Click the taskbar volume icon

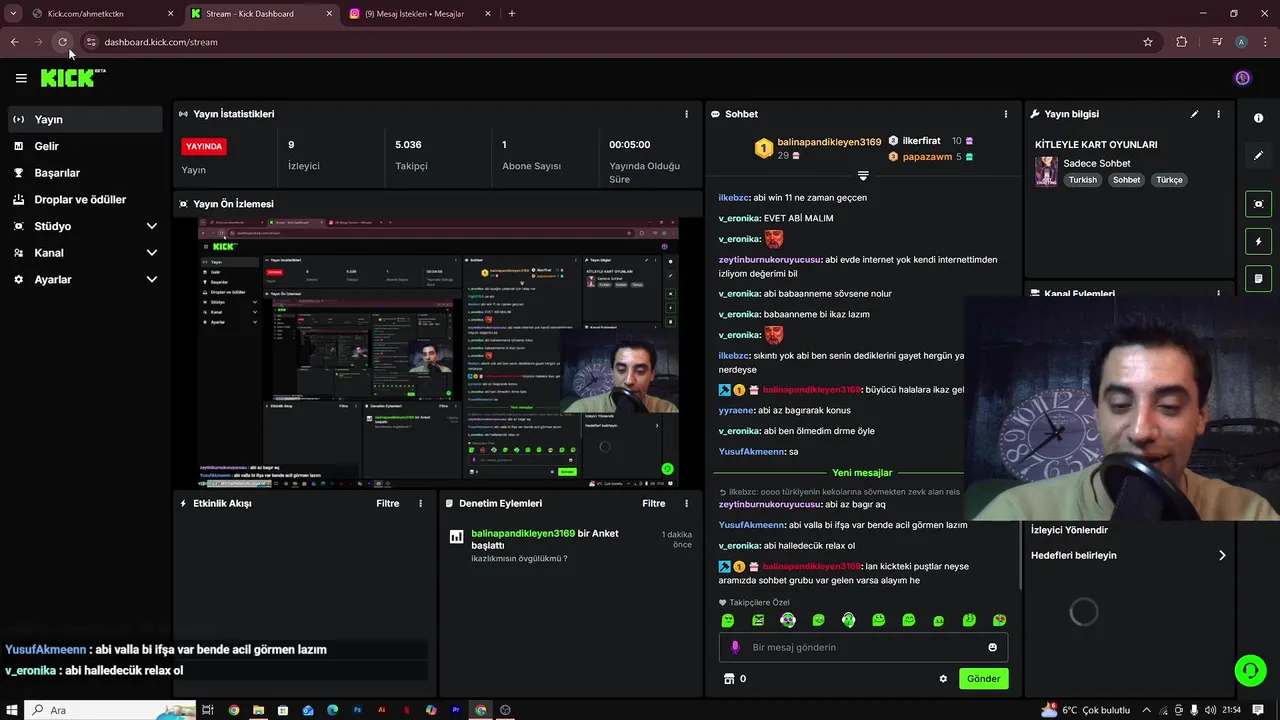click(1211, 710)
